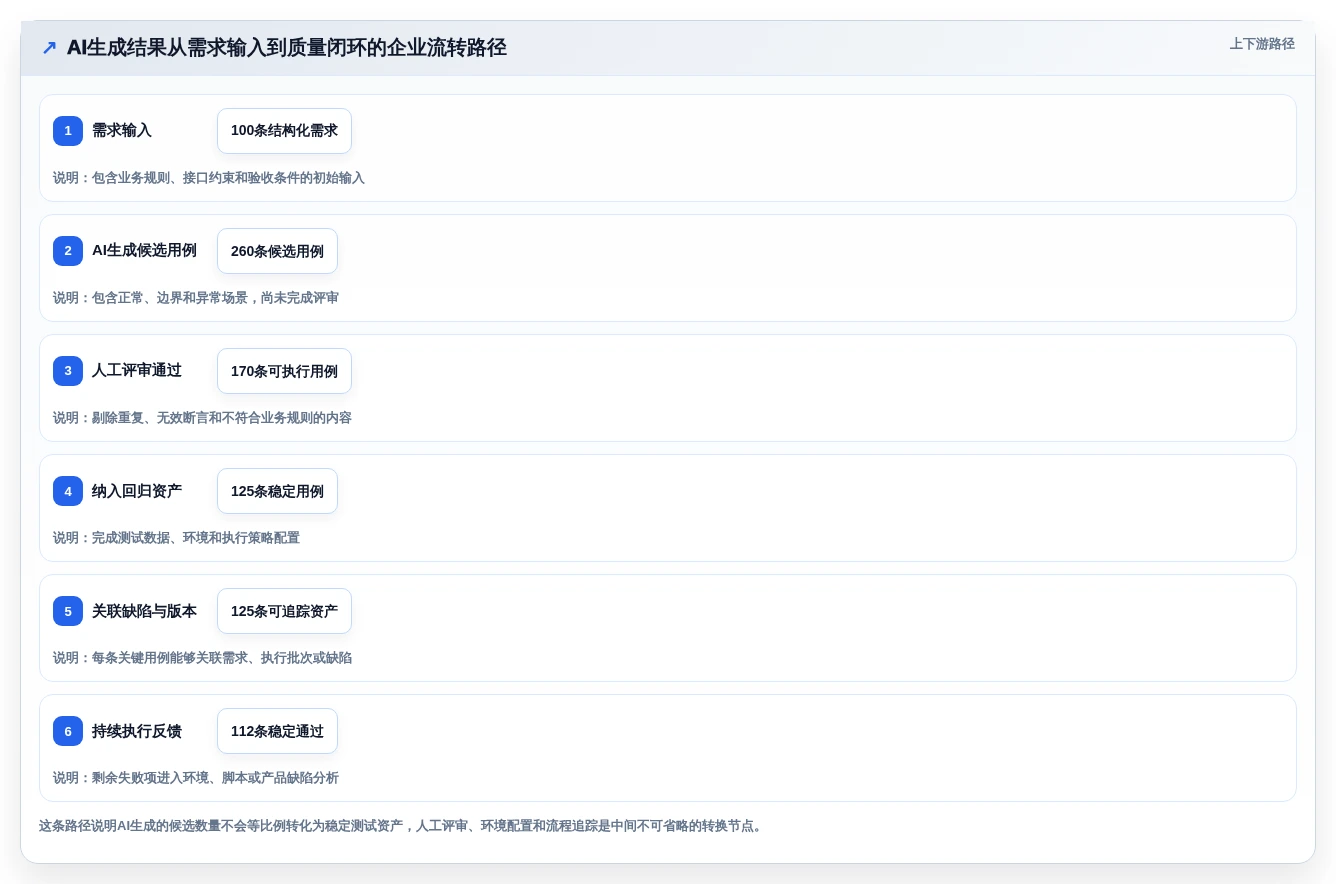
Task: Click the step 1 number badge
Action: [68, 131]
